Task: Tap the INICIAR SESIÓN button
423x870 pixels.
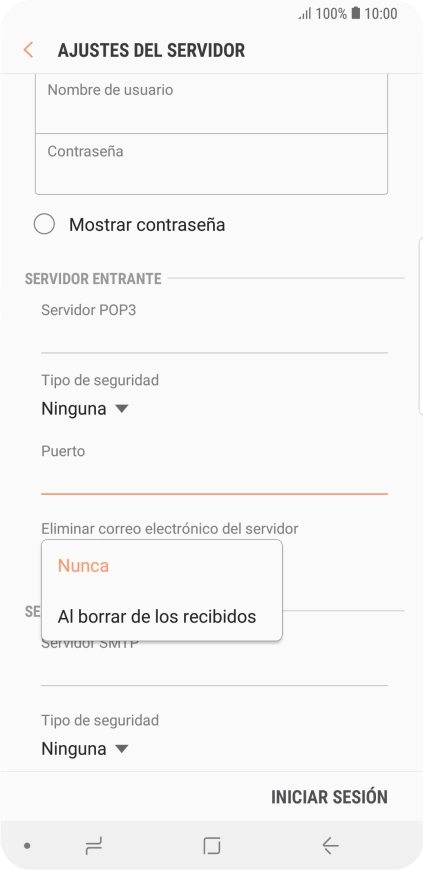Action: [329, 797]
